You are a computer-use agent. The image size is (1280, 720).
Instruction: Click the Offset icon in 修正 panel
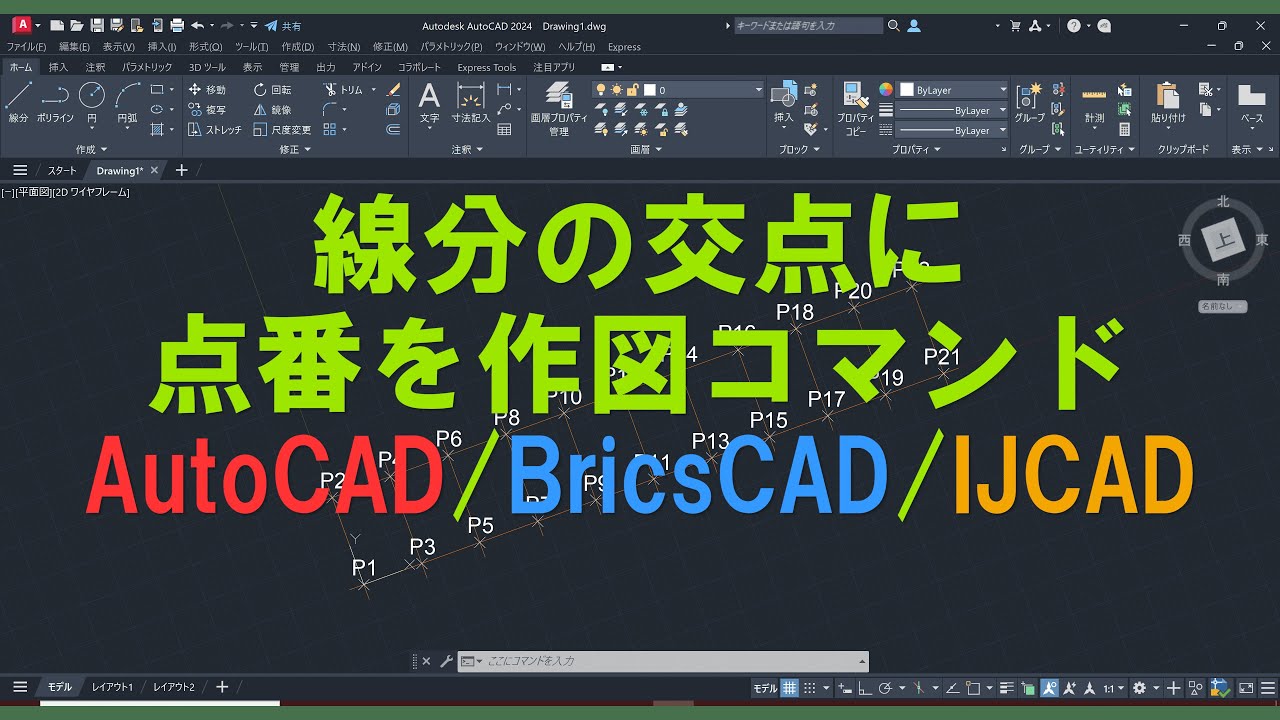(393, 129)
